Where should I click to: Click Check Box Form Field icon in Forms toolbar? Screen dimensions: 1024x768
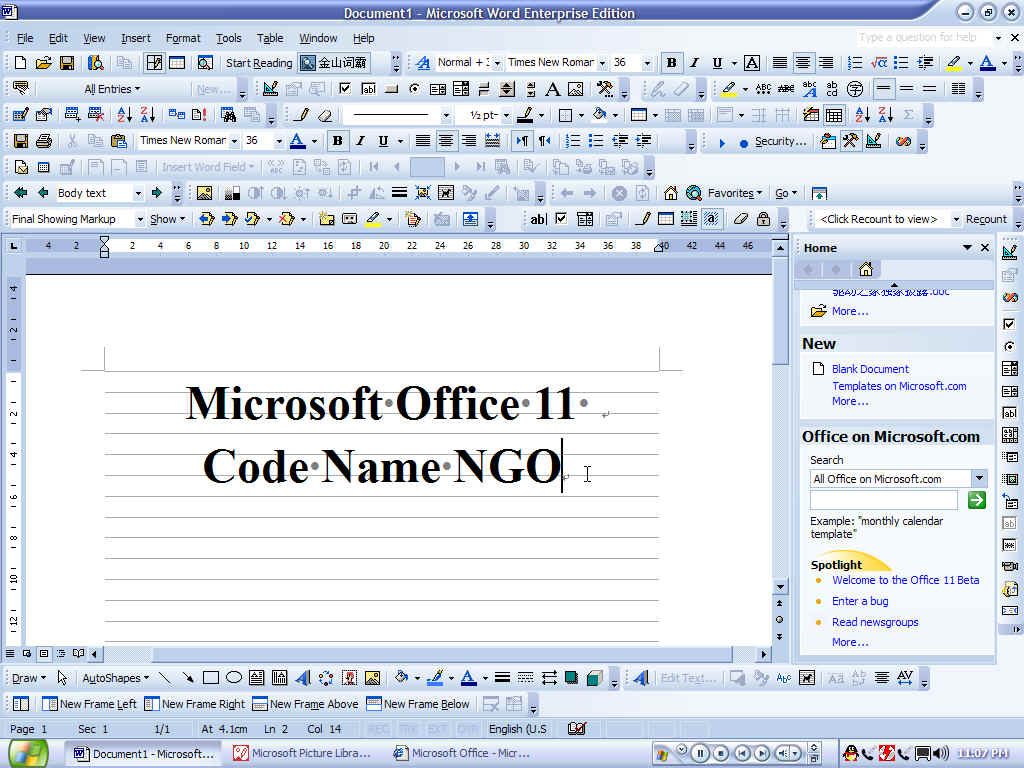click(561, 219)
